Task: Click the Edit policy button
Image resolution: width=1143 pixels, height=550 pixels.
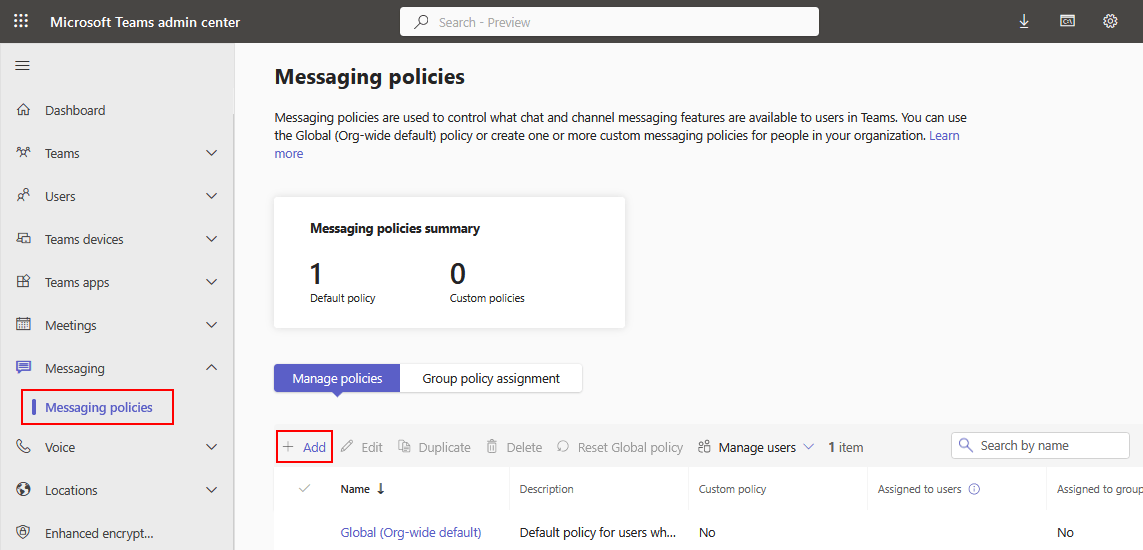Action: pos(362,447)
